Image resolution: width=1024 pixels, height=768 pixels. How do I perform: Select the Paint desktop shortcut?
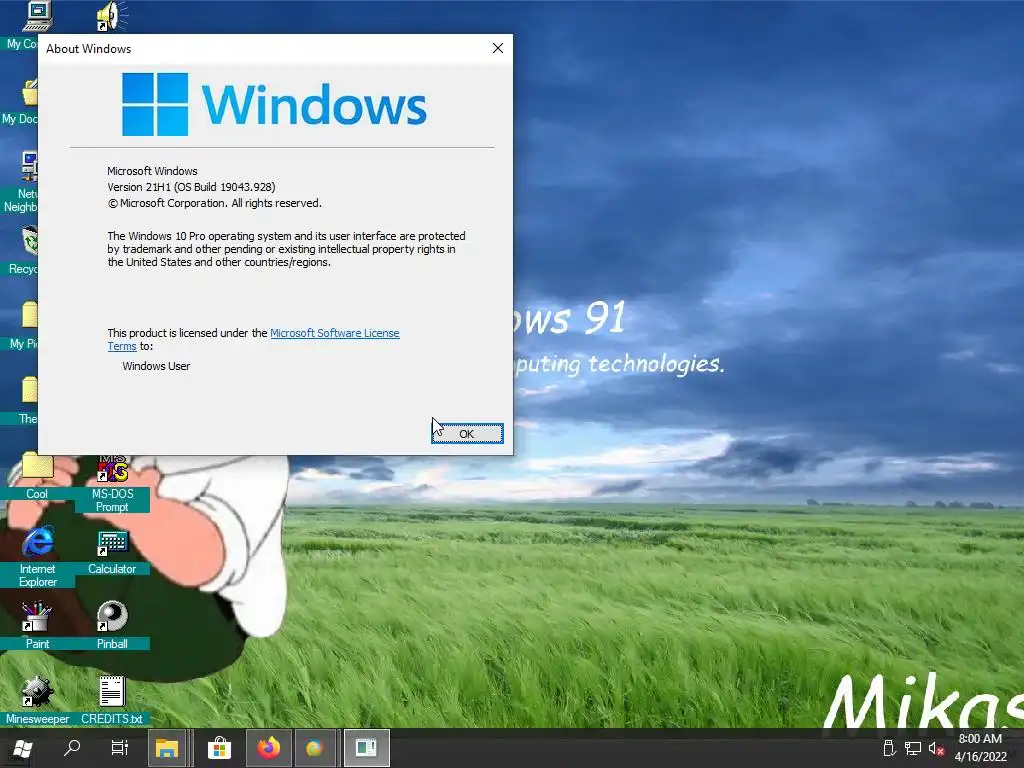click(x=37, y=625)
